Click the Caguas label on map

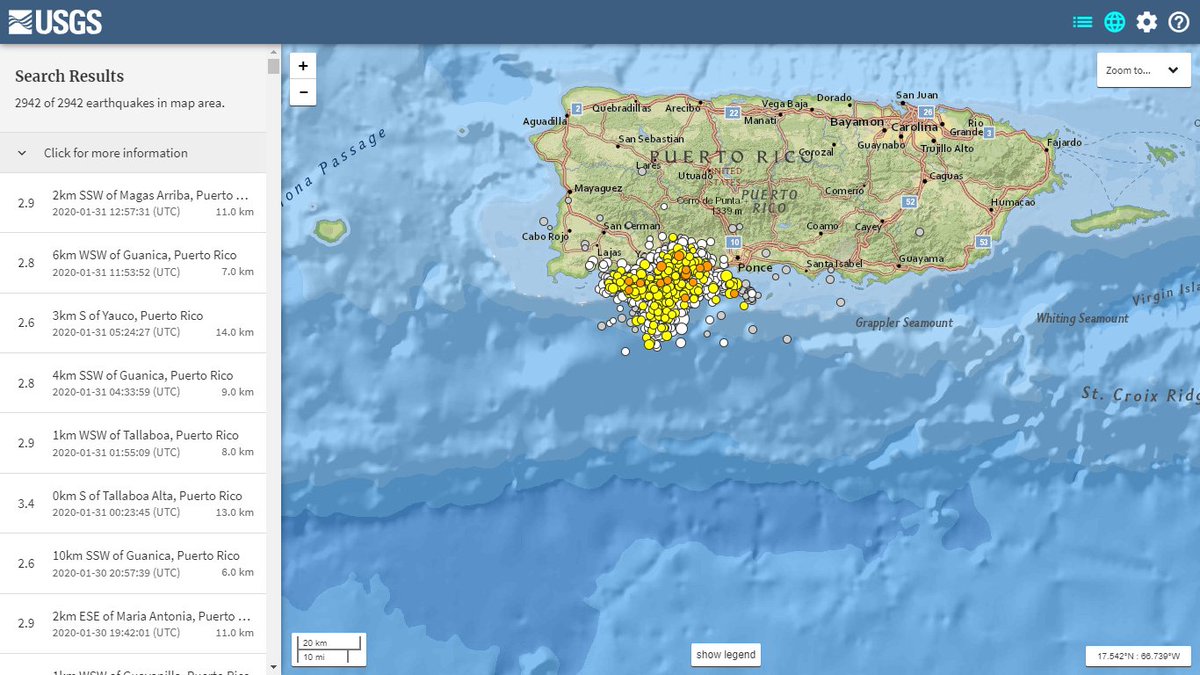click(x=945, y=176)
